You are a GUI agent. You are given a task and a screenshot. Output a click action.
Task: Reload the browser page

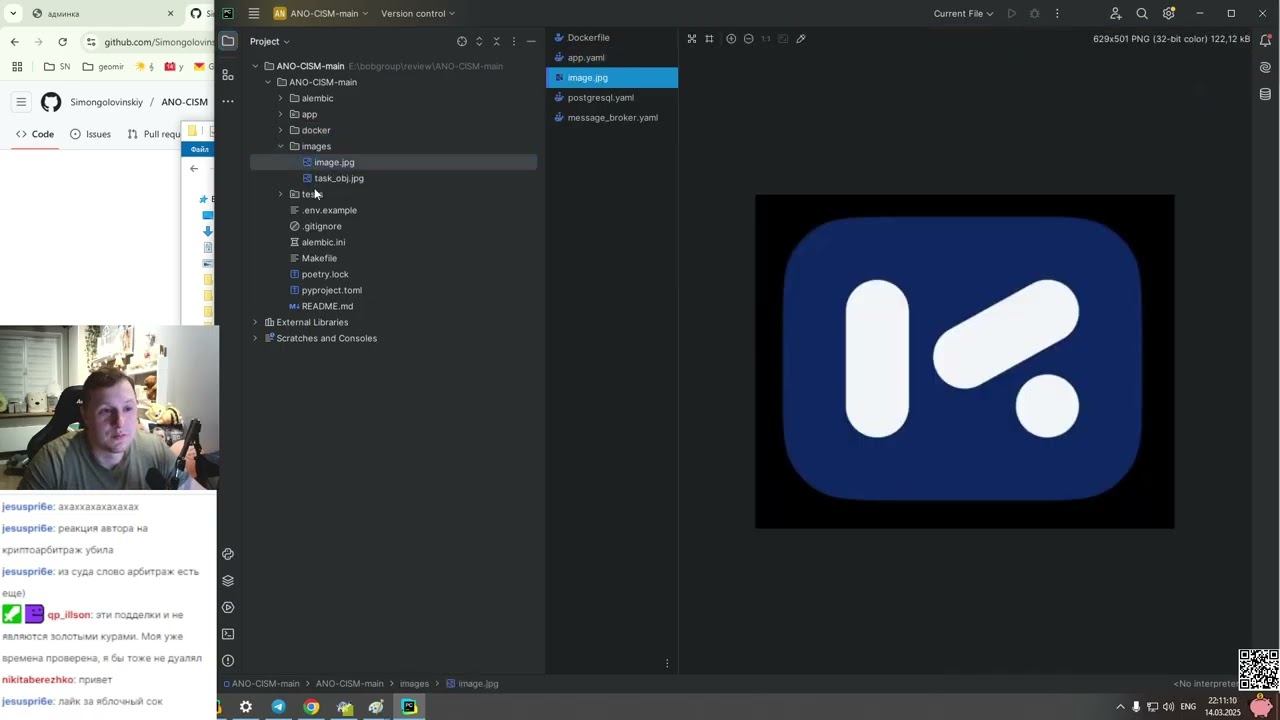pos(62,42)
